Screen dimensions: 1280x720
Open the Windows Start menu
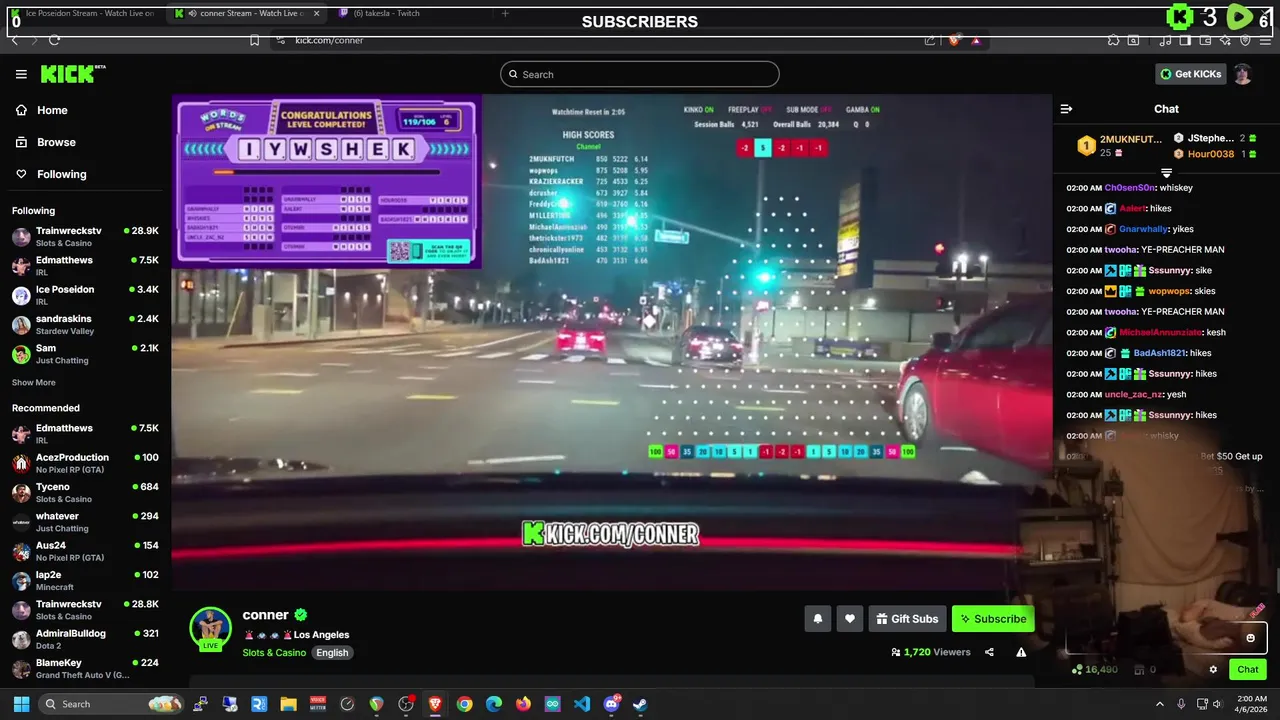click(x=21, y=704)
